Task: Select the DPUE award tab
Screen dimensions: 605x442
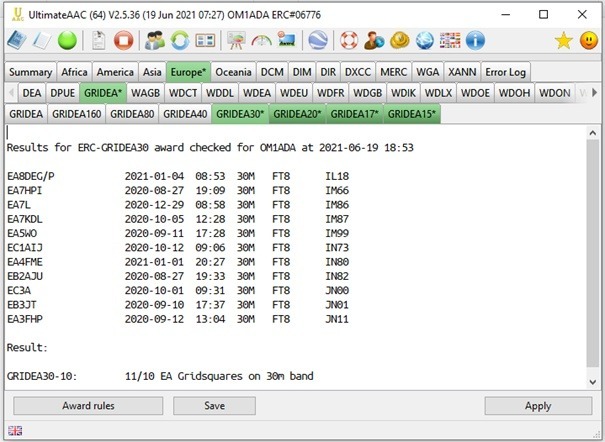Action: 63,93
